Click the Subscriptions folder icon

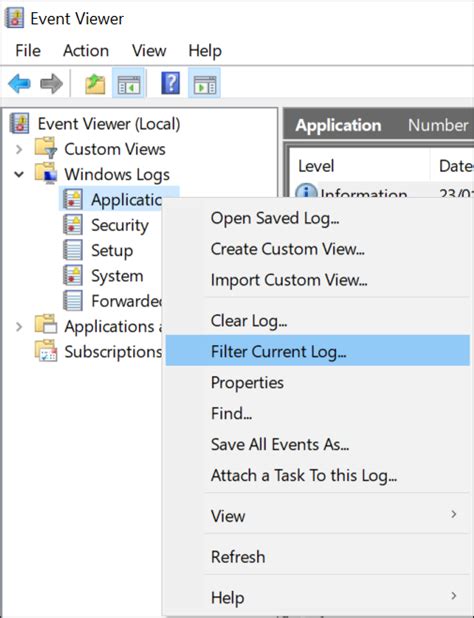click(x=46, y=351)
